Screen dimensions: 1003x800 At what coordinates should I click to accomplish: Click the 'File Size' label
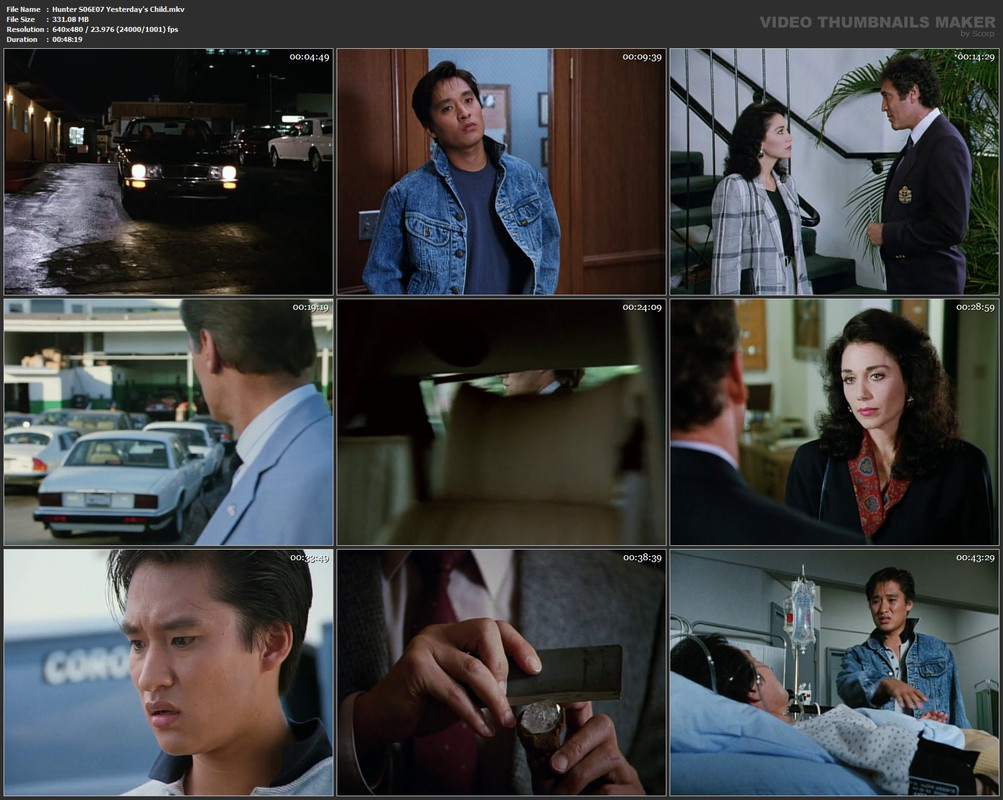pyautogui.click(x=20, y=20)
